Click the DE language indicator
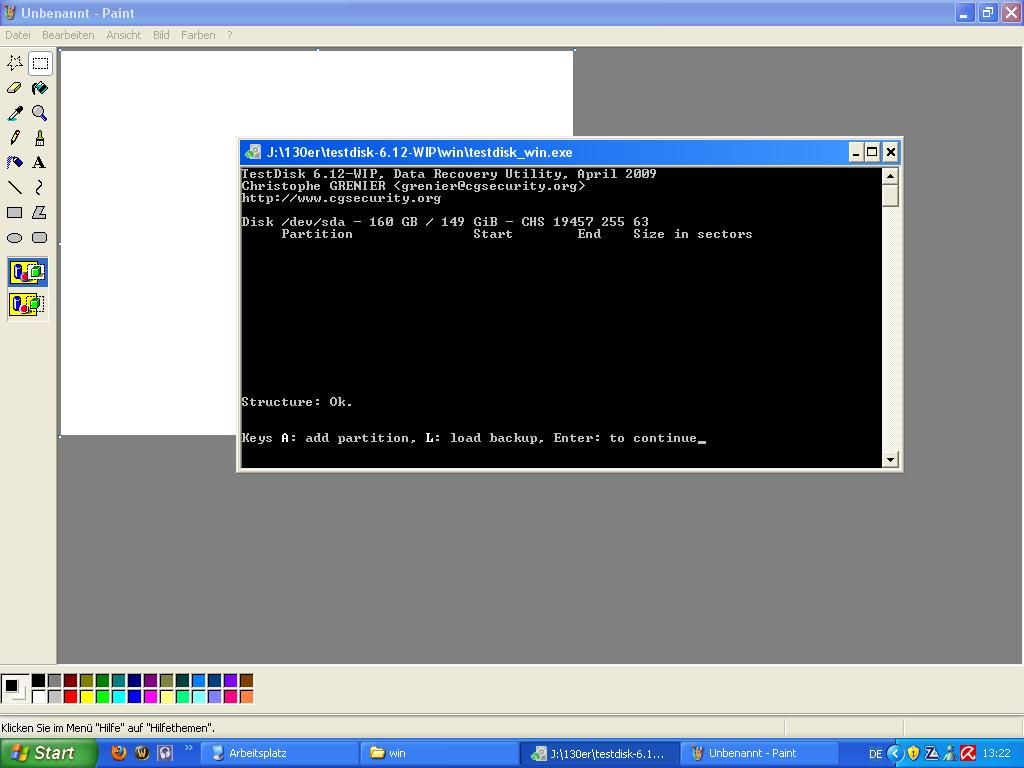Viewport: 1024px width, 768px height. 875,754
